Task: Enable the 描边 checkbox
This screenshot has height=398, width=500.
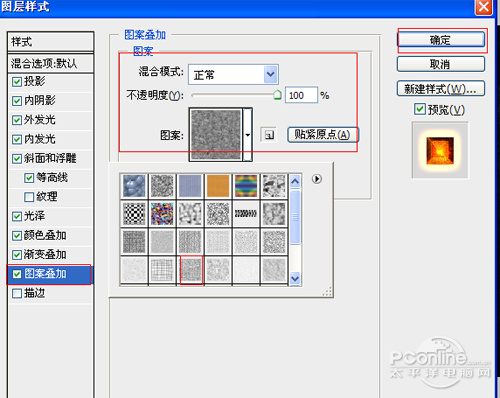Action: [x=17, y=293]
